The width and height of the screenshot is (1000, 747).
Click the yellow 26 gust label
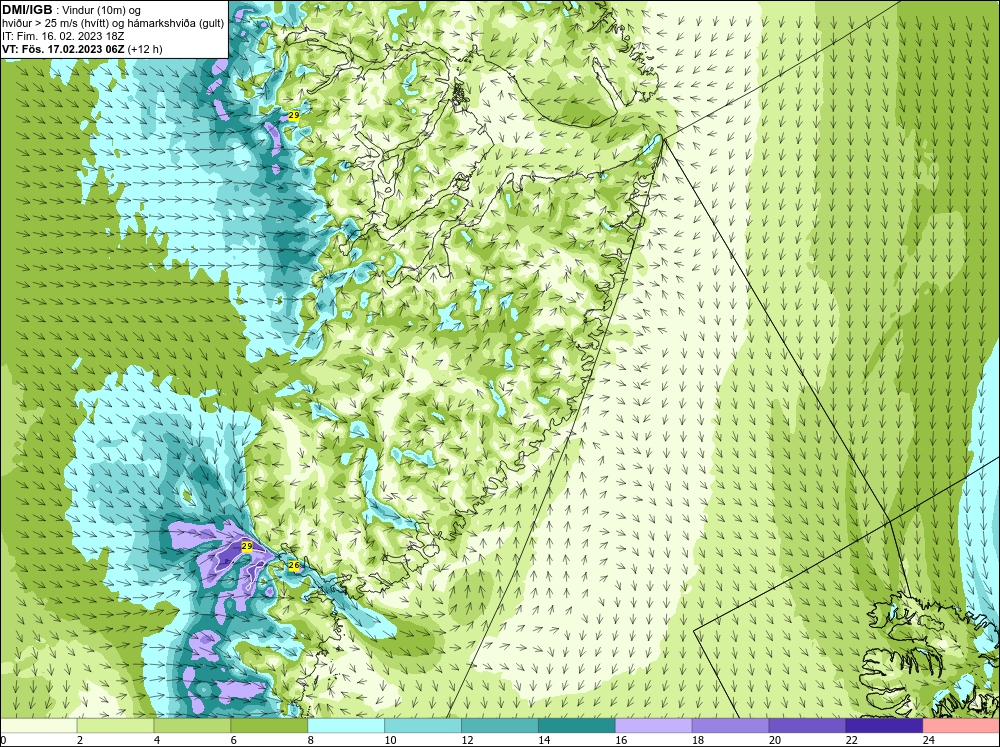[x=294, y=565]
